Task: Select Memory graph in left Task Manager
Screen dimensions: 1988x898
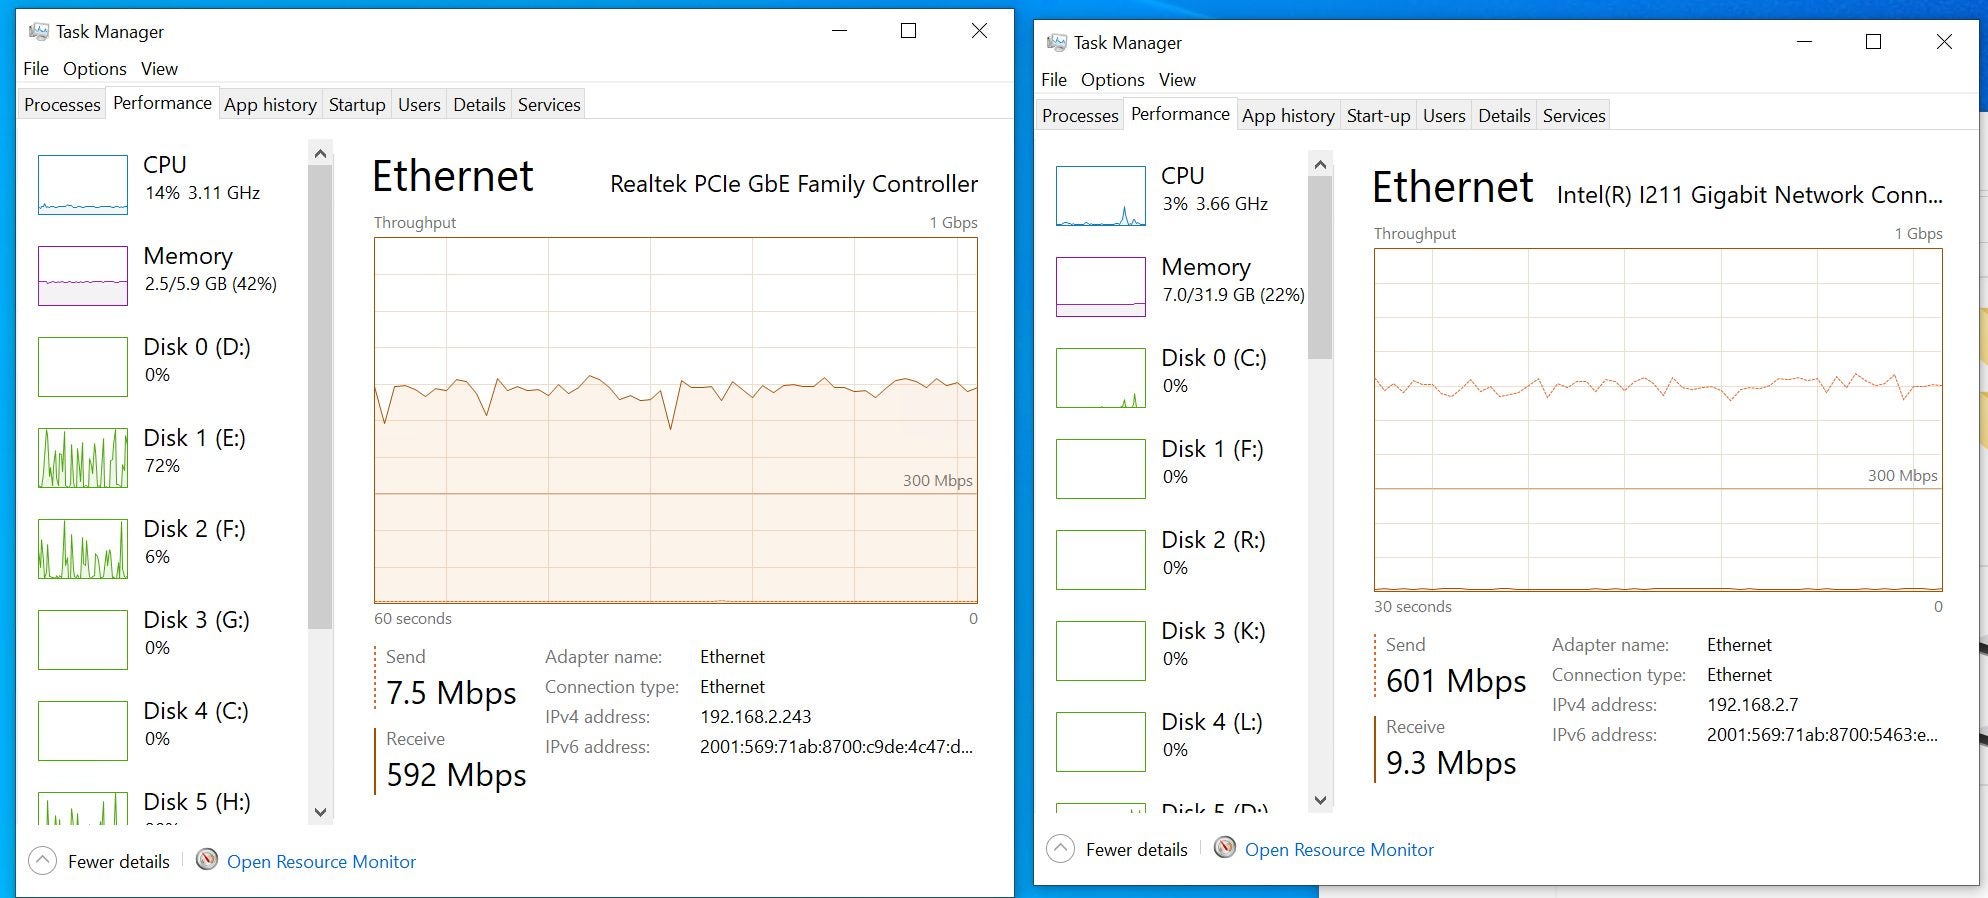Action: 83,276
